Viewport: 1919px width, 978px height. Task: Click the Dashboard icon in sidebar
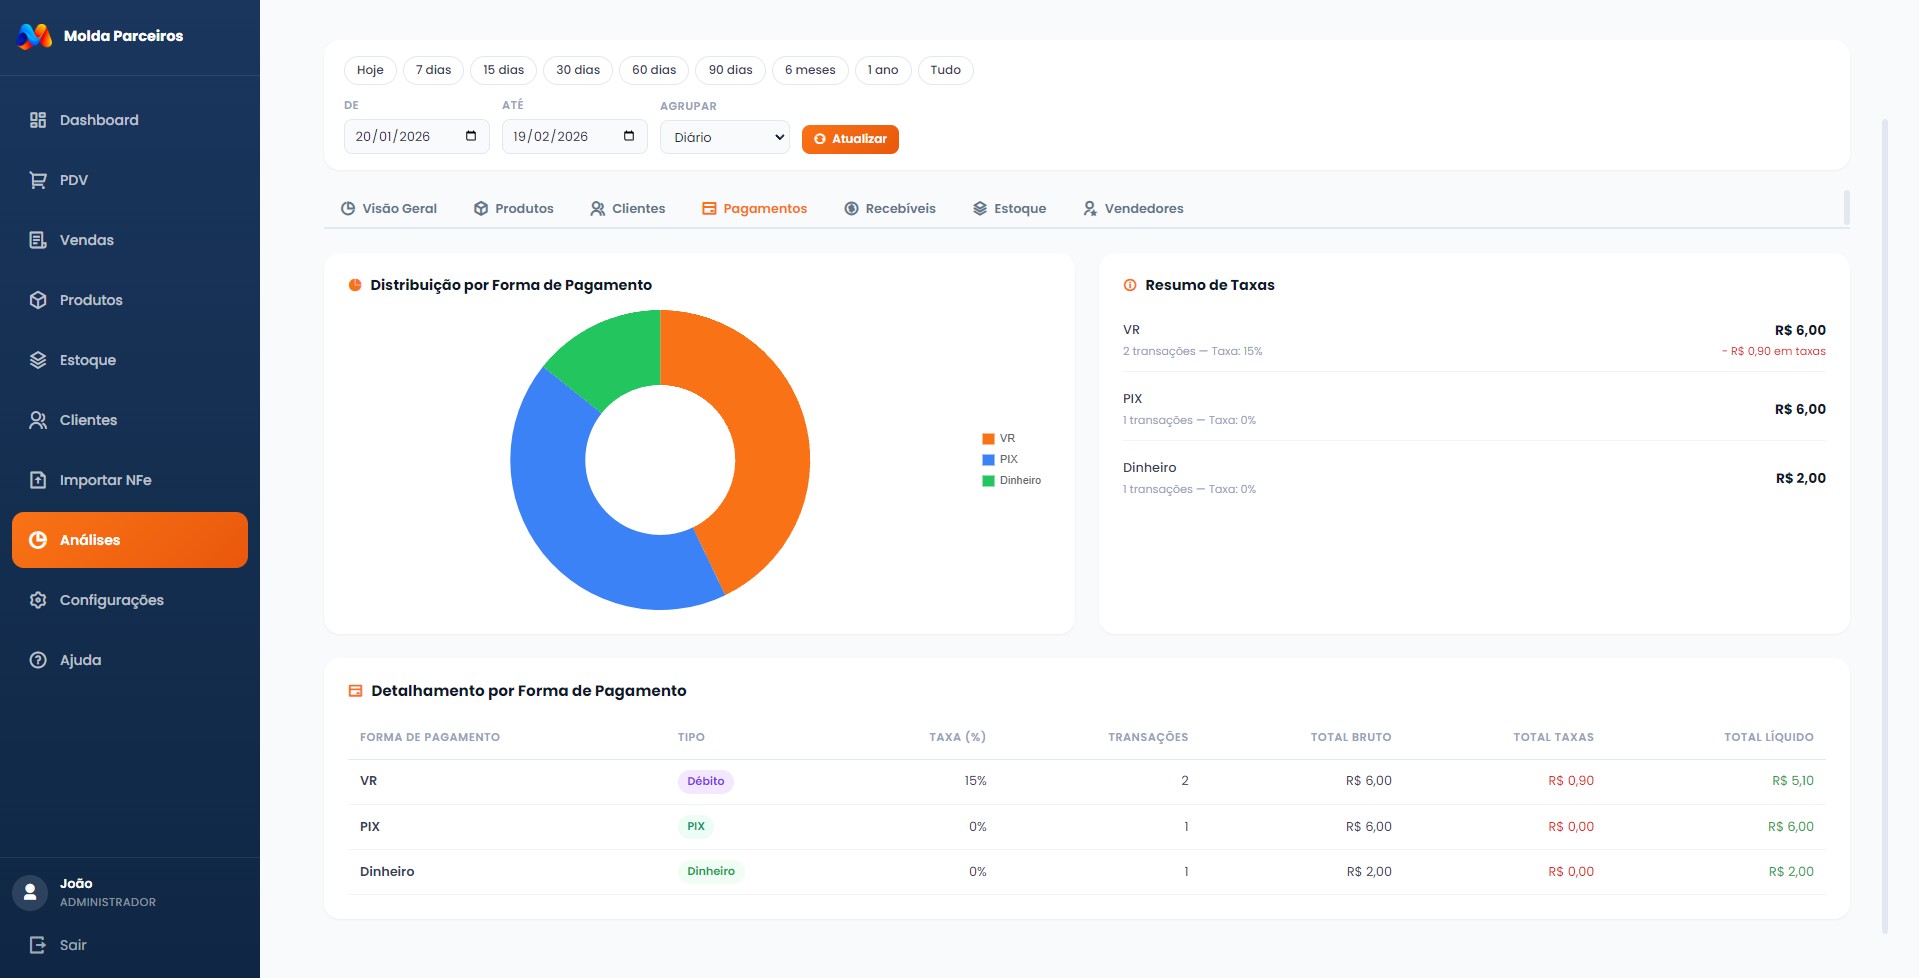[38, 120]
